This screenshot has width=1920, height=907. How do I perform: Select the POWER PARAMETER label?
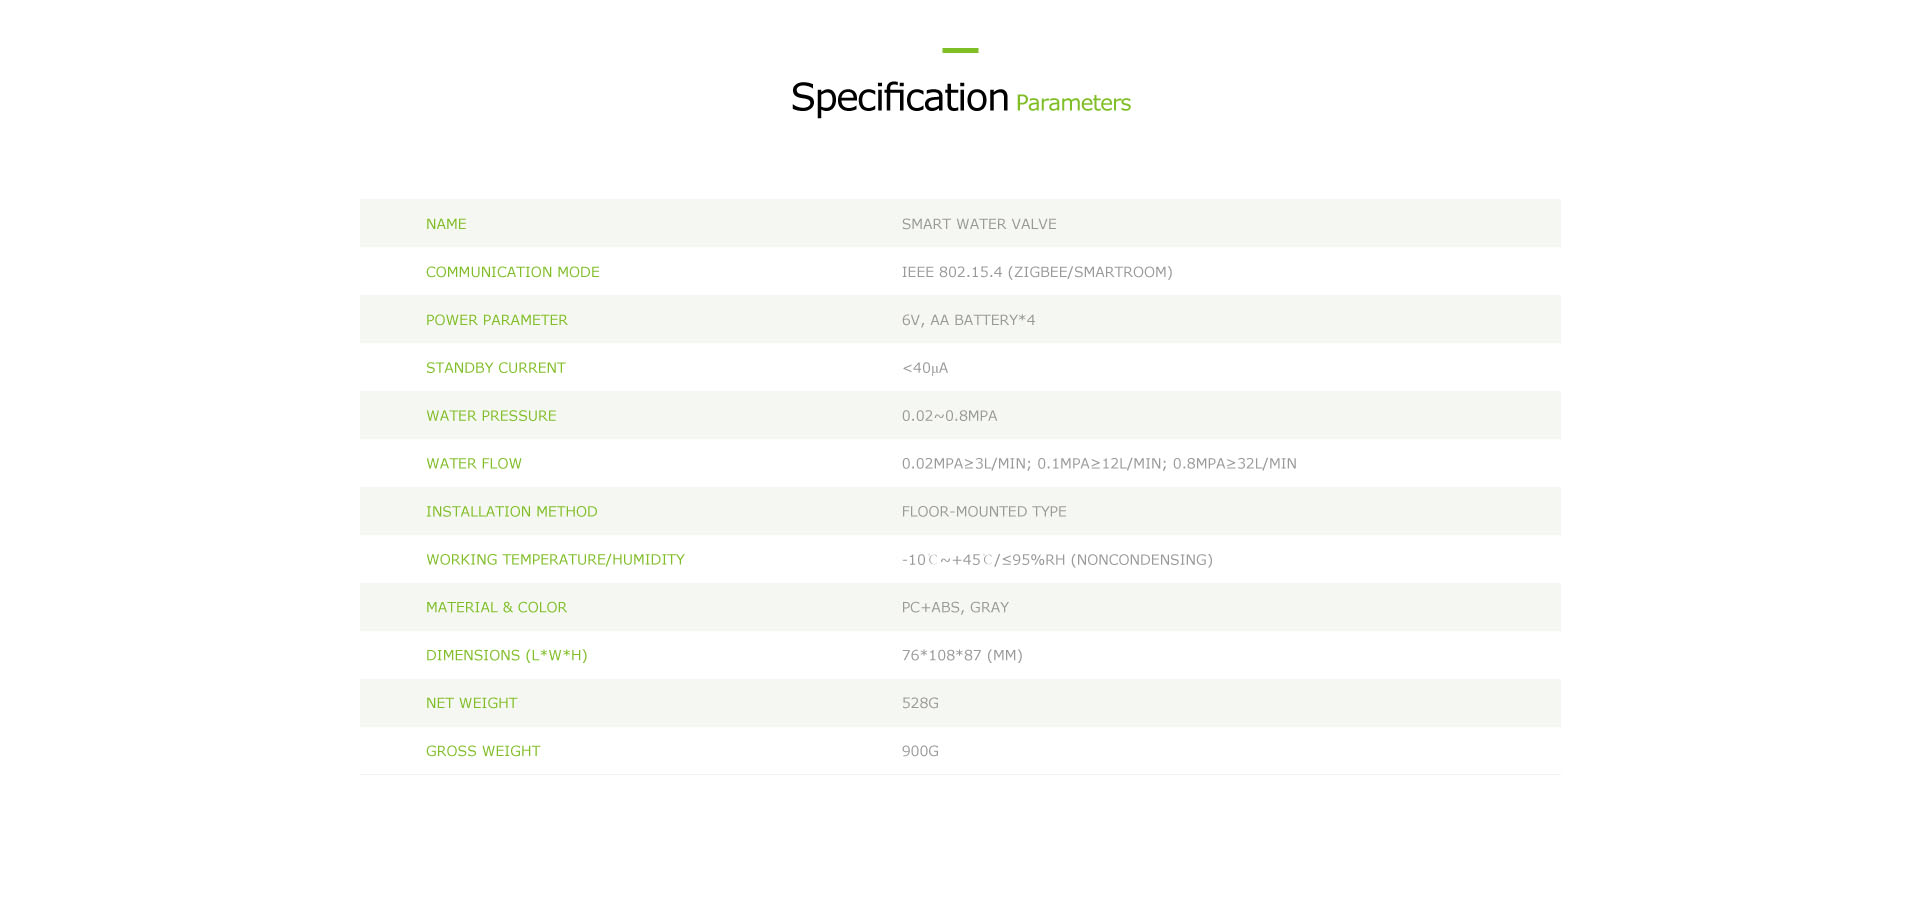tap(497, 320)
